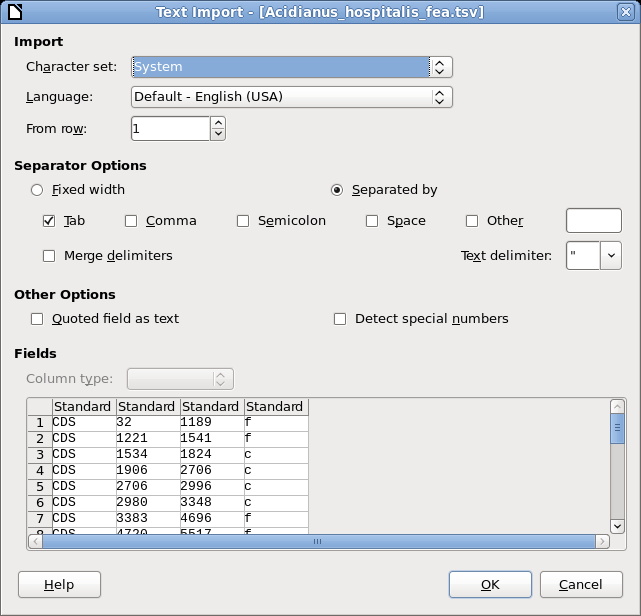Open the Character set dropdown
The height and width of the screenshot is (616, 641).
[x=440, y=67]
